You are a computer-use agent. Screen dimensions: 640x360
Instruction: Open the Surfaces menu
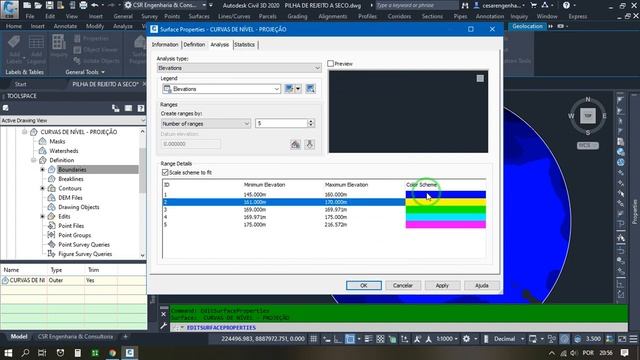(199, 16)
